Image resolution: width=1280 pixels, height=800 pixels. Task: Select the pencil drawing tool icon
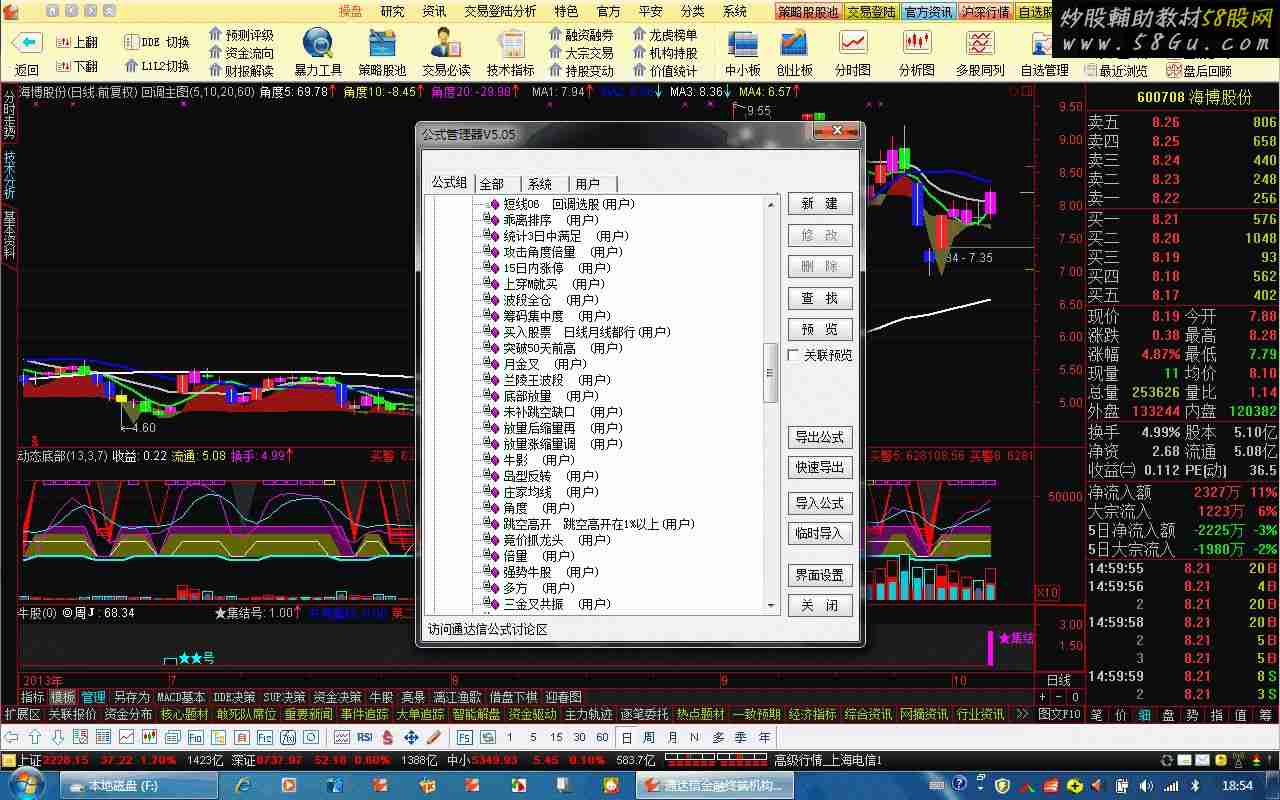pyautogui.click(x=433, y=737)
